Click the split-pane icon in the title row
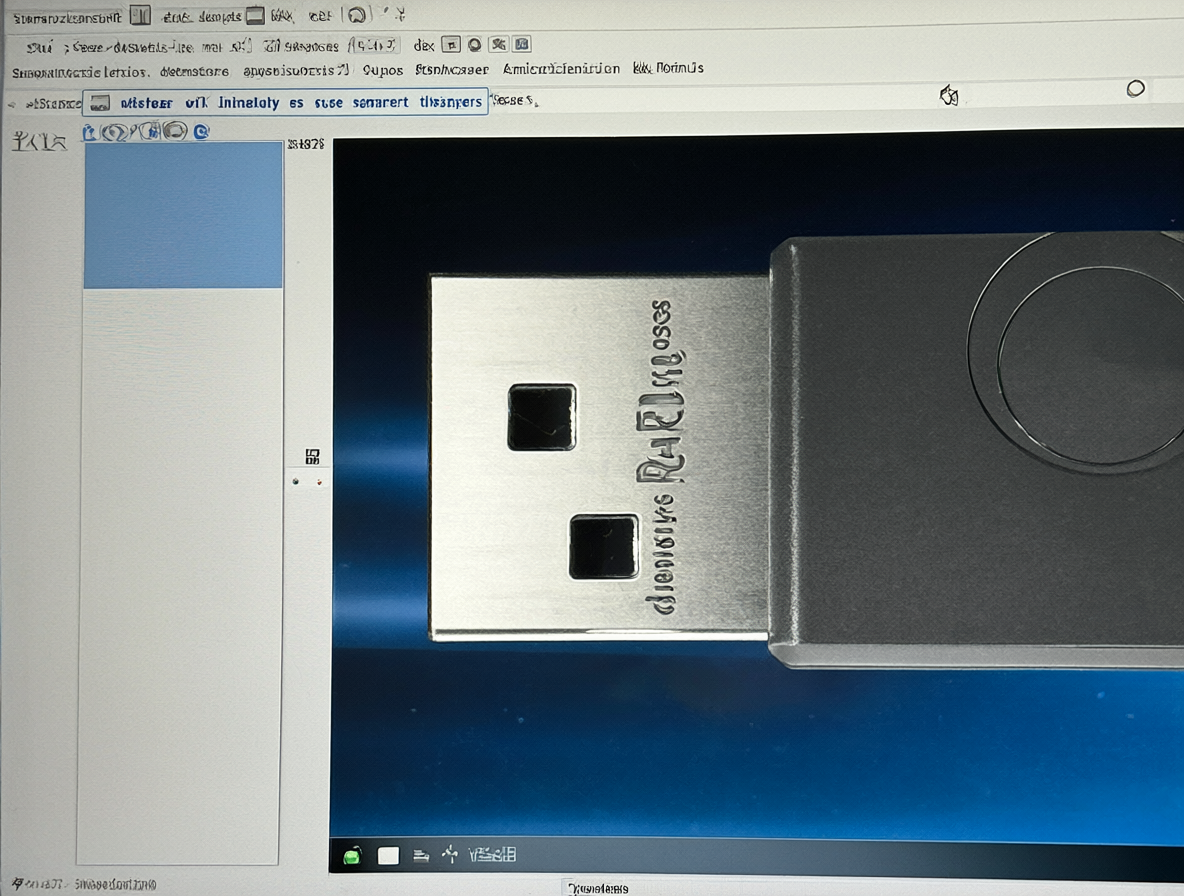 140,15
